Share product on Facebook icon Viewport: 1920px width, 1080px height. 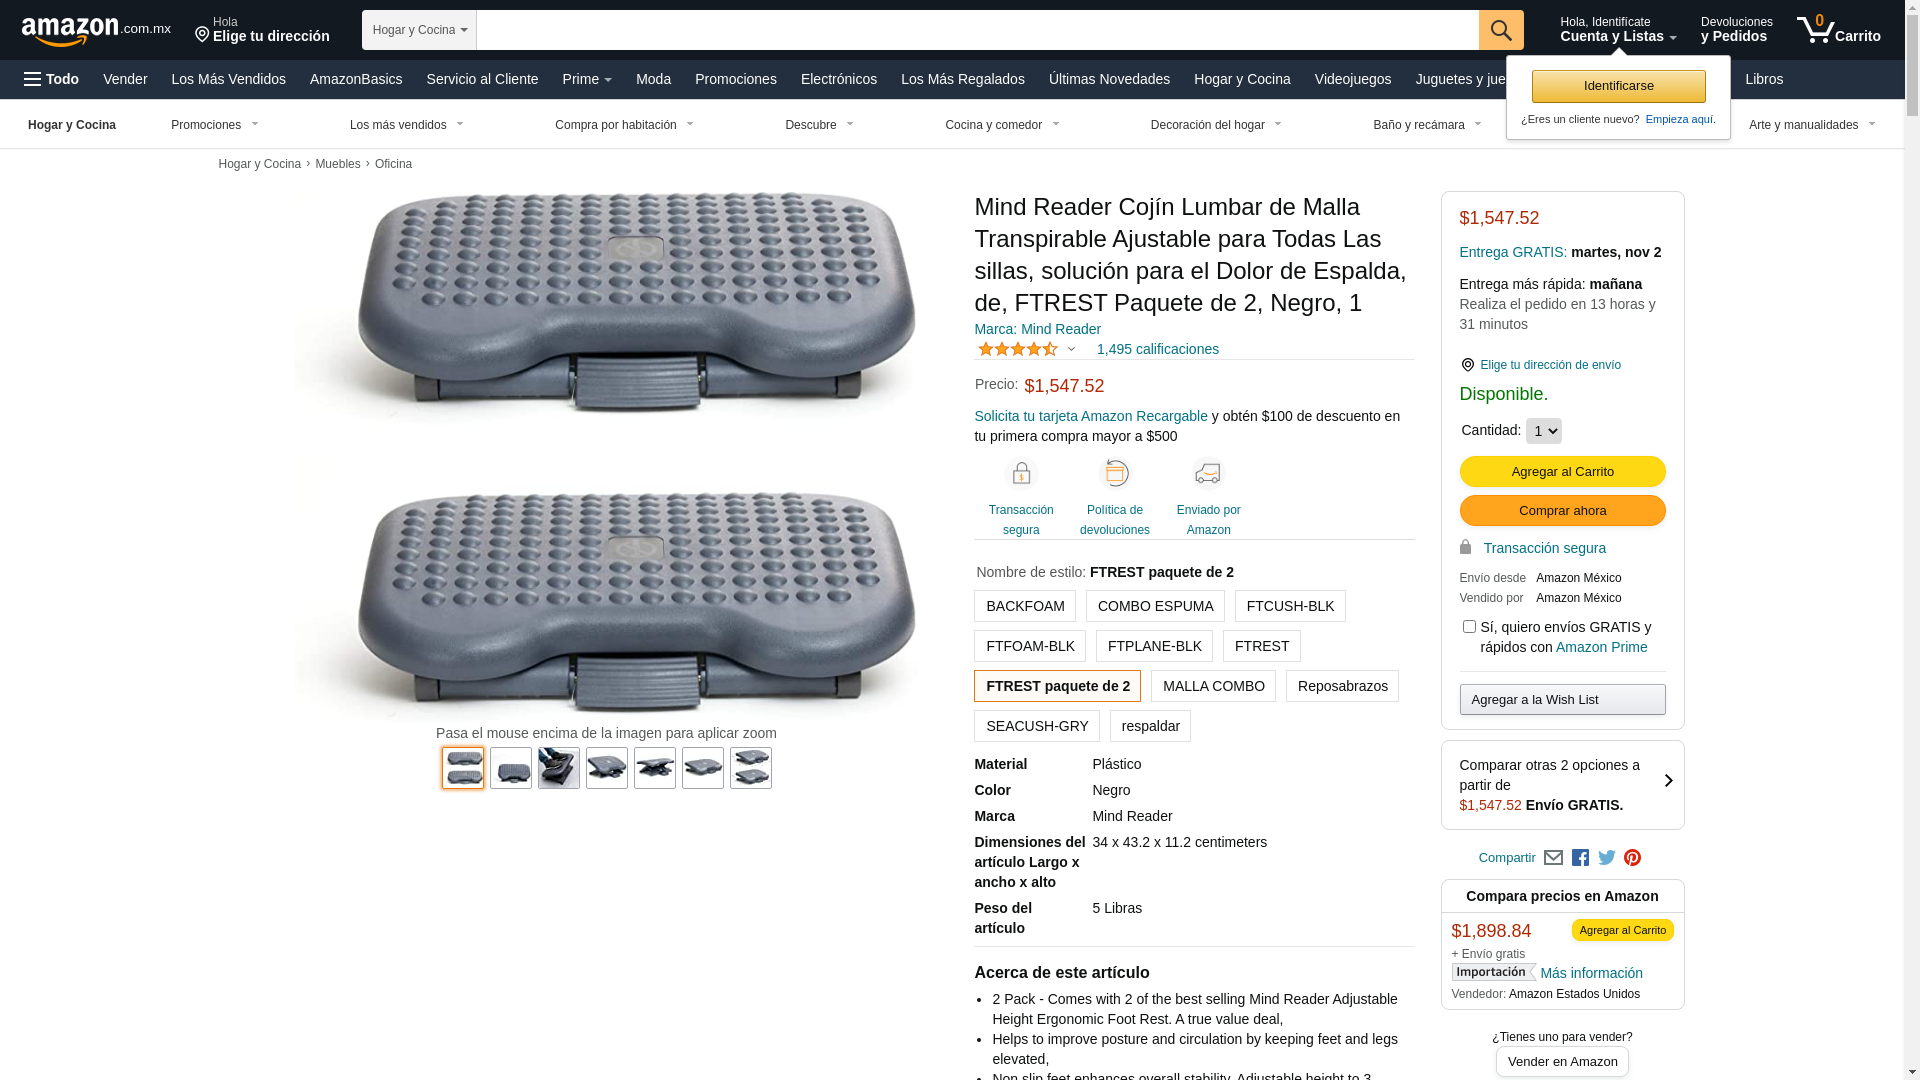click(1580, 858)
